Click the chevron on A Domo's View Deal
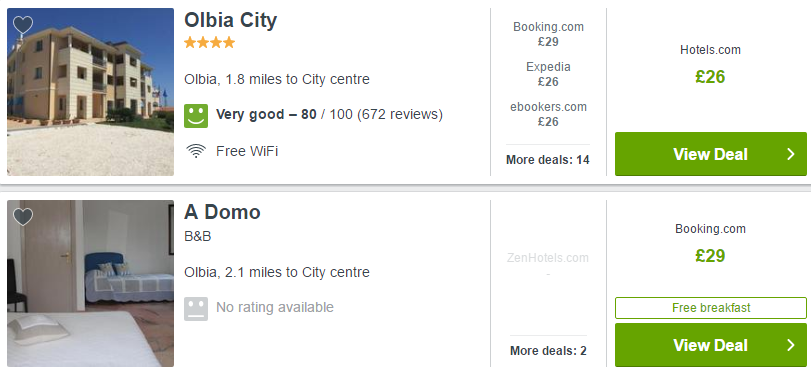This screenshot has height=369, width=811. (790, 345)
